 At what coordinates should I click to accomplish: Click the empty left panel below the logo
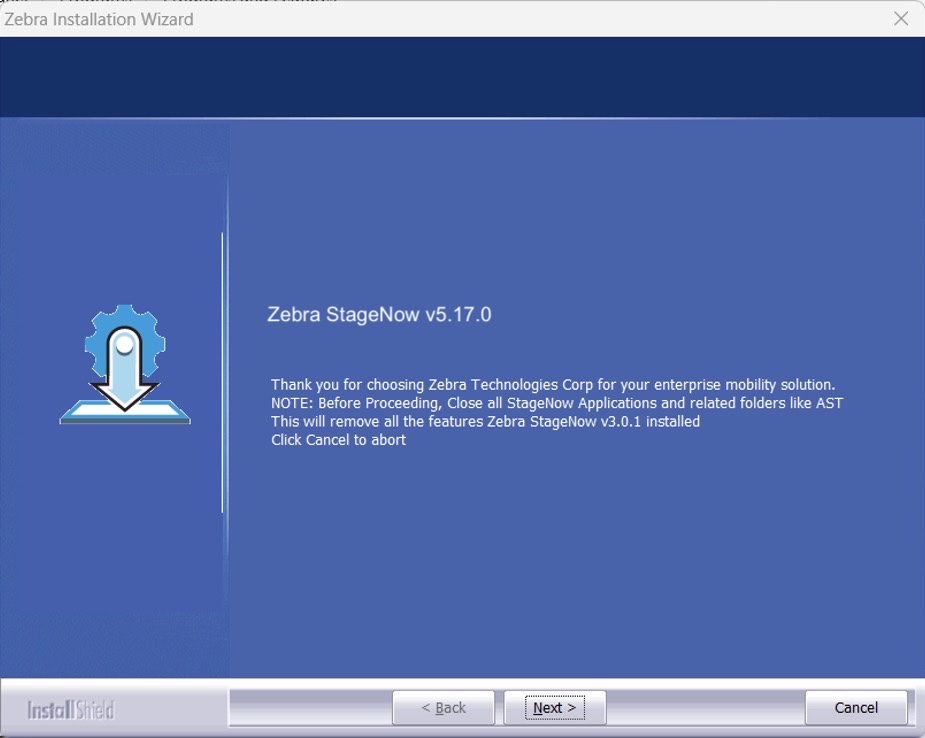(114, 560)
